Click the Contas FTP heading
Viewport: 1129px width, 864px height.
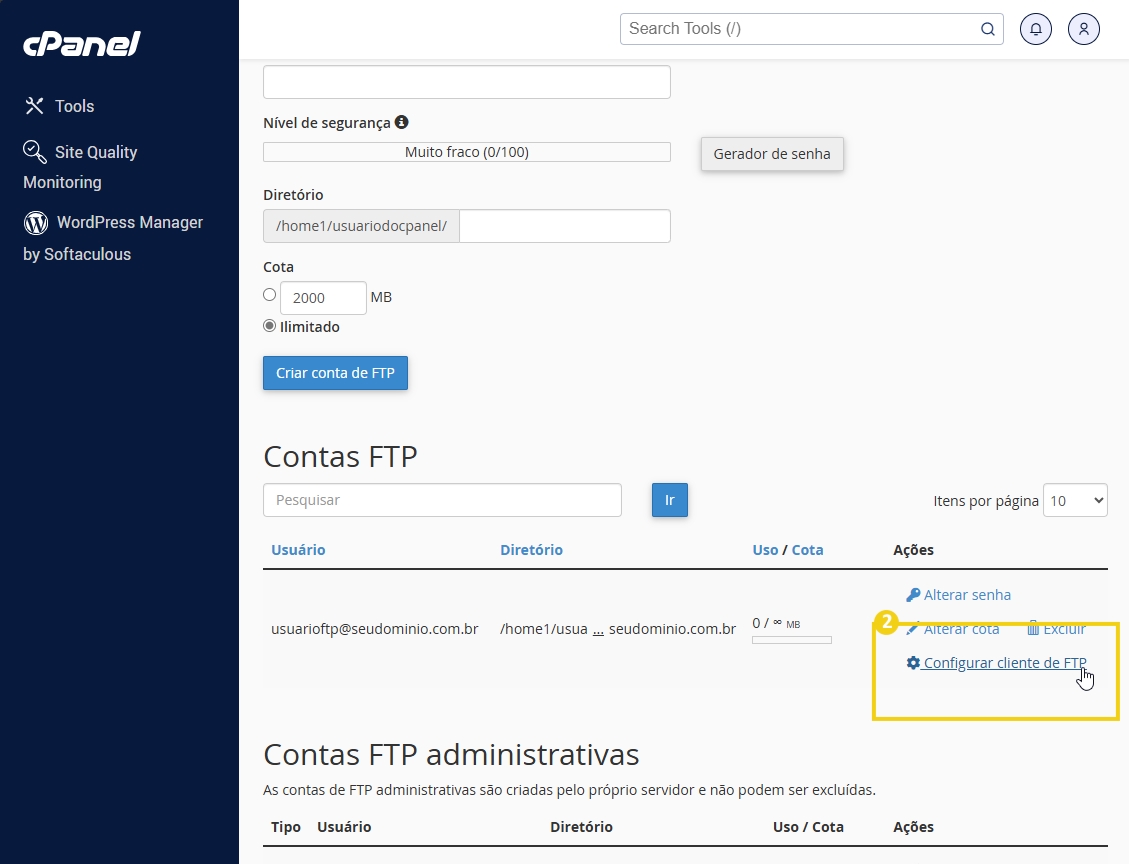pyautogui.click(x=341, y=456)
